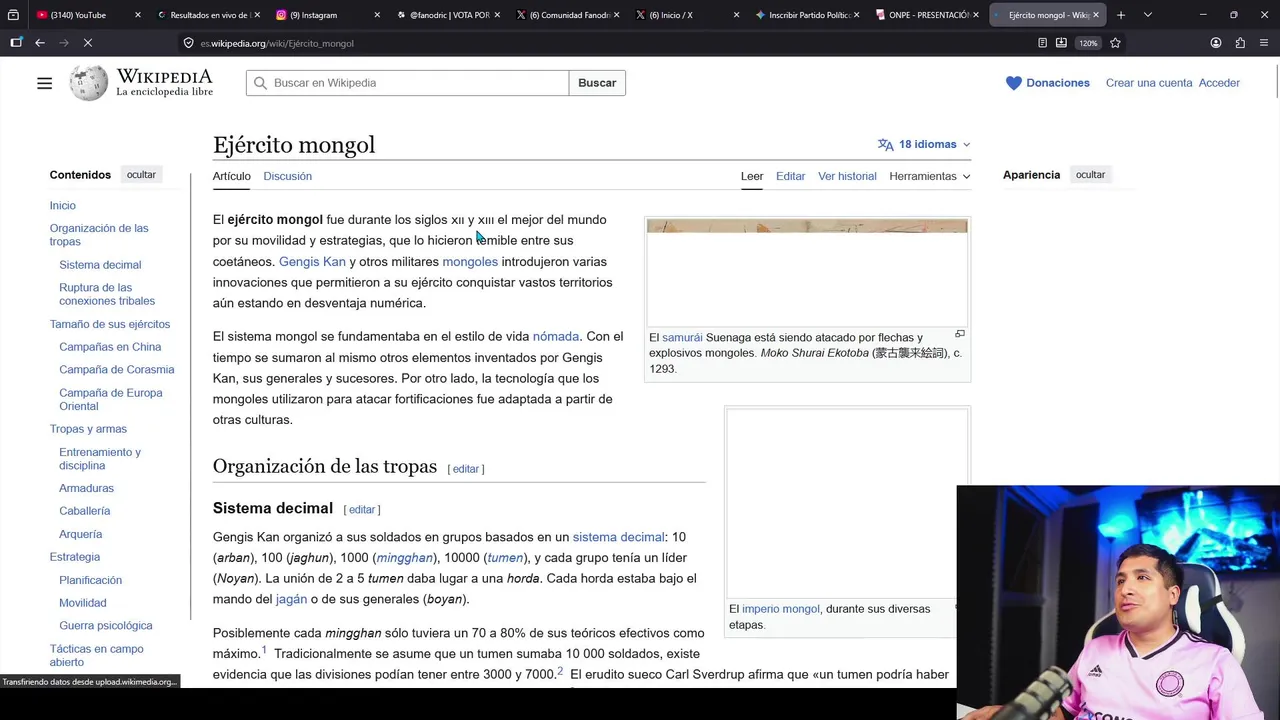Follow the sistema decimal link in Sistema decimal section
The image size is (1280, 720).
[619, 537]
